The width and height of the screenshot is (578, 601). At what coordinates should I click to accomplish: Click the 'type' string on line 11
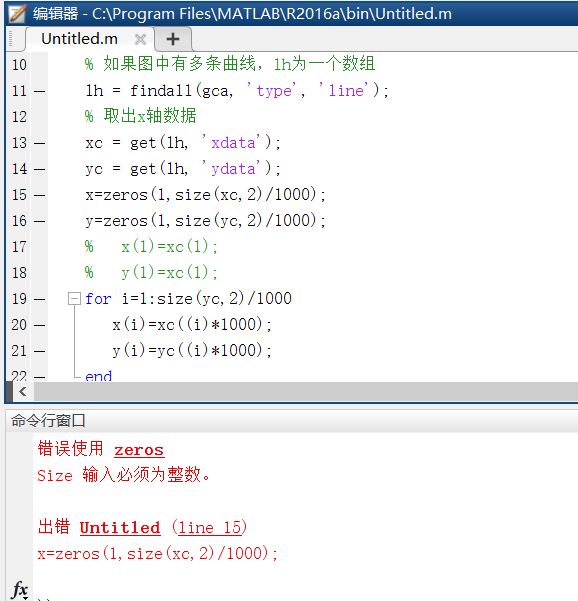point(274,90)
